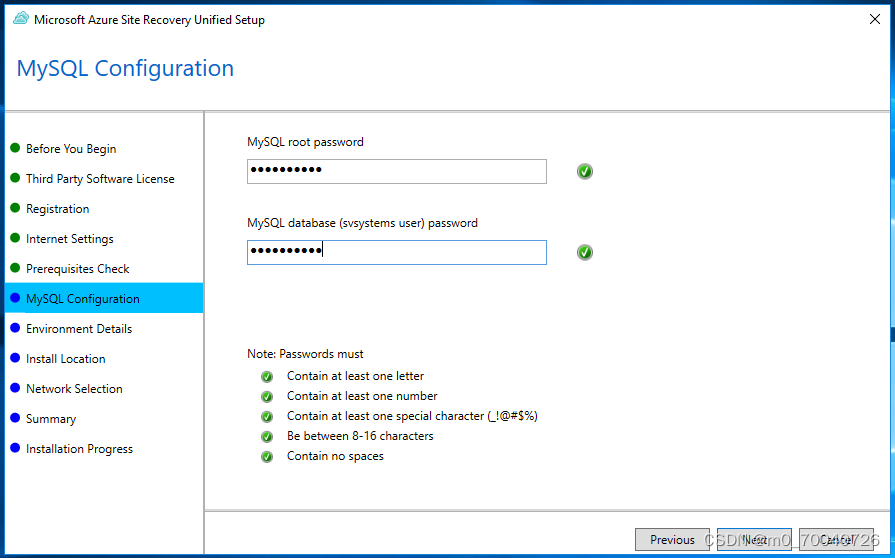
Task: Click checkmark next to special character rule
Action: (267, 417)
